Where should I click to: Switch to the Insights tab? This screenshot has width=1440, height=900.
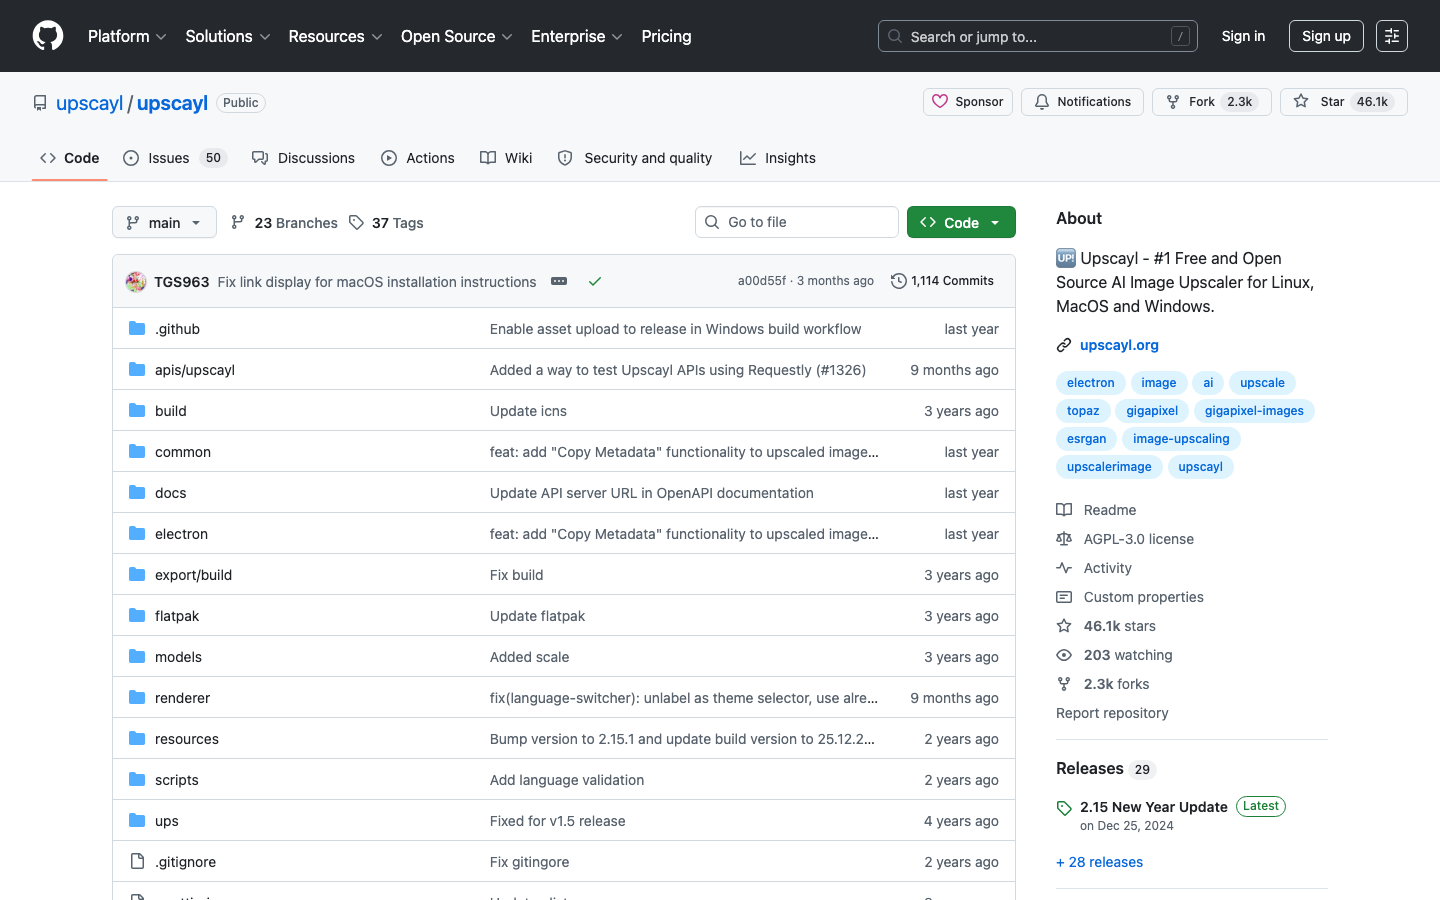click(x=778, y=158)
